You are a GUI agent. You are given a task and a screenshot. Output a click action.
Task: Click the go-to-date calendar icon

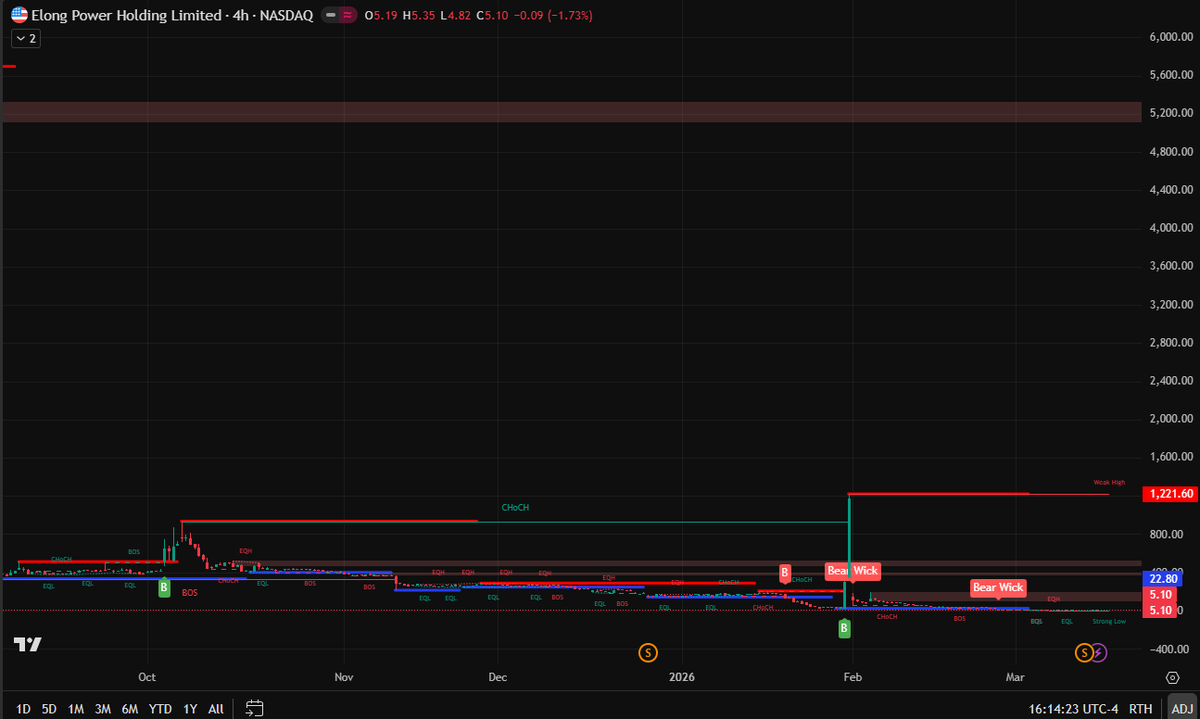click(254, 707)
